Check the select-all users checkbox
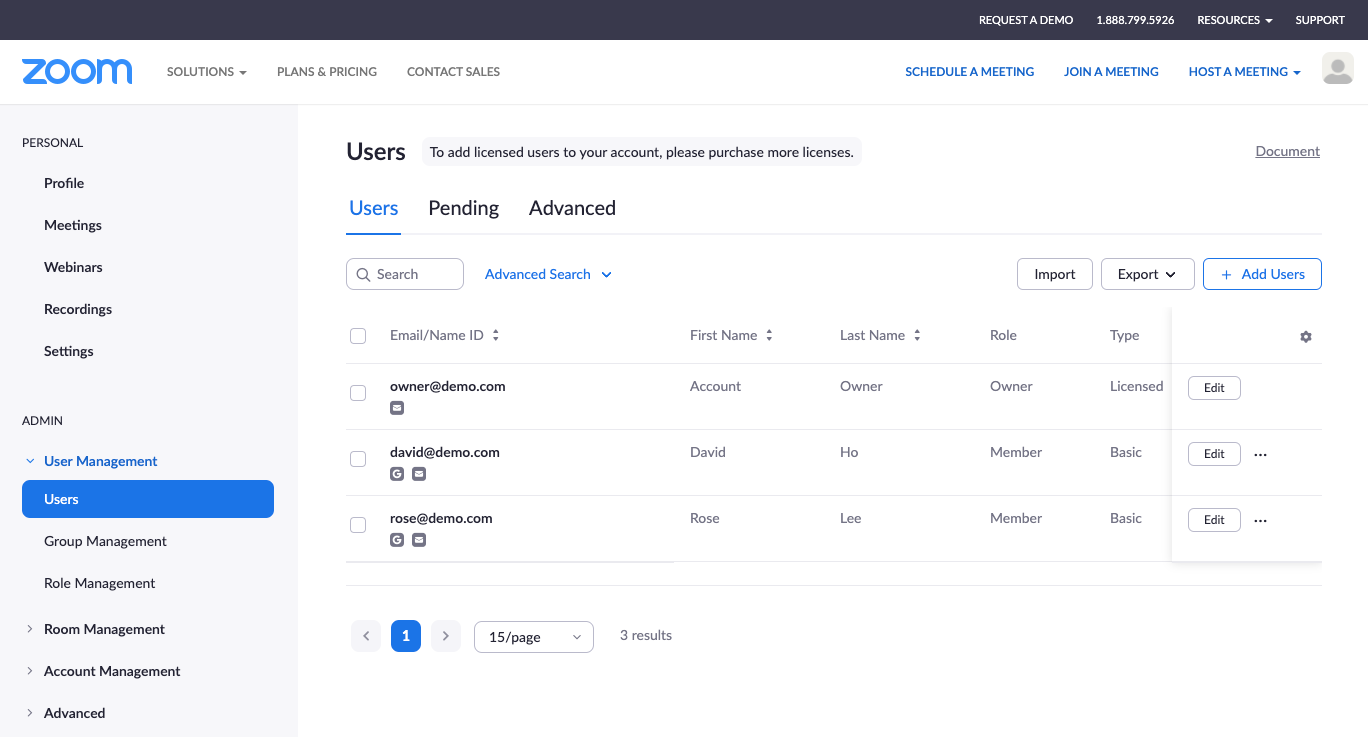Viewport: 1368px width, 737px height. click(358, 336)
